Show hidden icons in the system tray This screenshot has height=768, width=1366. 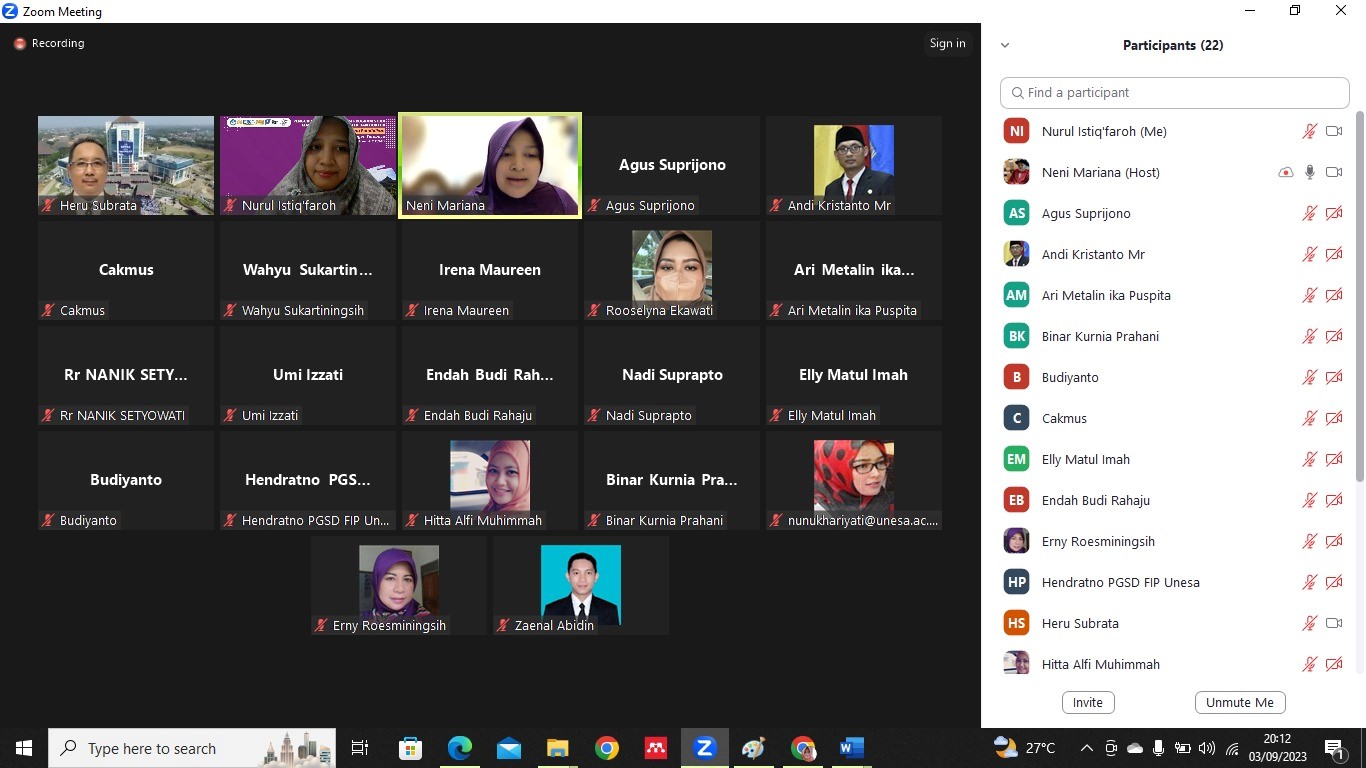coord(1086,748)
